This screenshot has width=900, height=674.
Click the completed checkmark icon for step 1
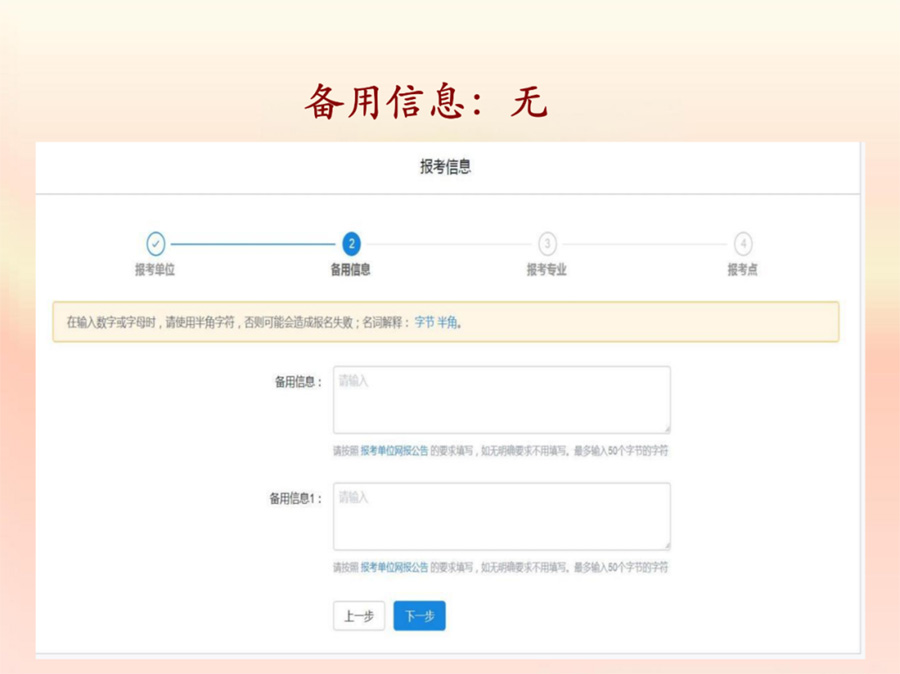[x=155, y=244]
